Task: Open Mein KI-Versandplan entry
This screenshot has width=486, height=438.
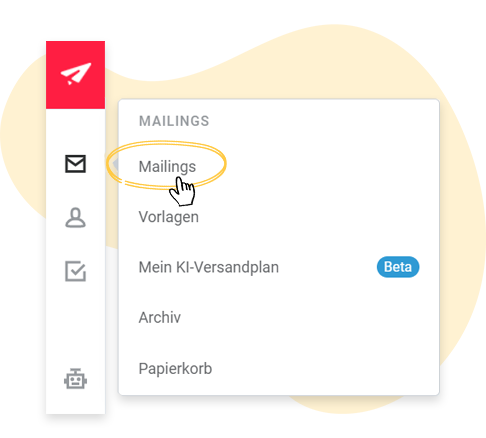Action: [x=209, y=267]
